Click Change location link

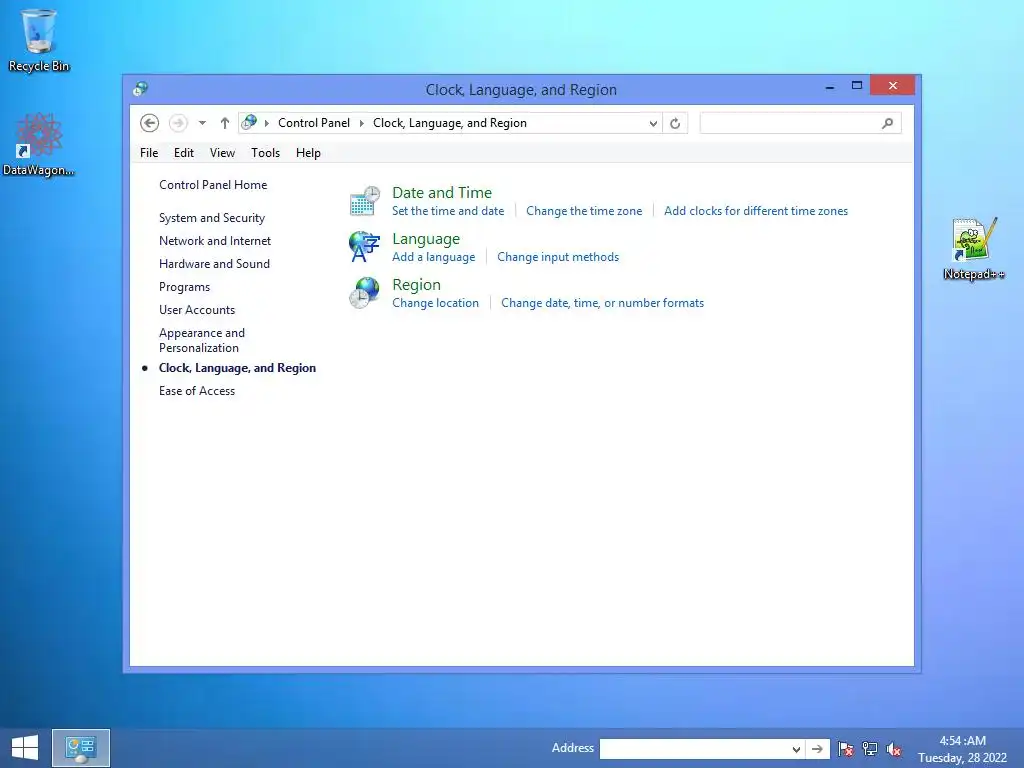click(x=436, y=303)
